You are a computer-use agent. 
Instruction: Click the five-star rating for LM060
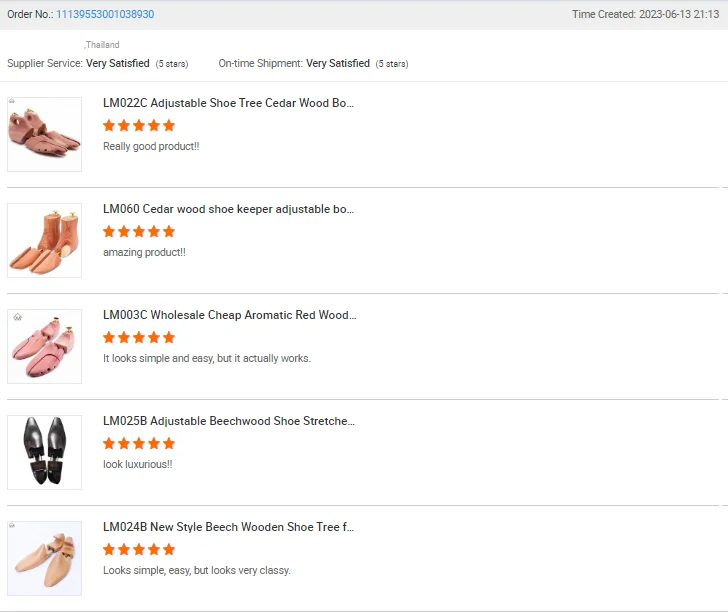click(x=139, y=231)
